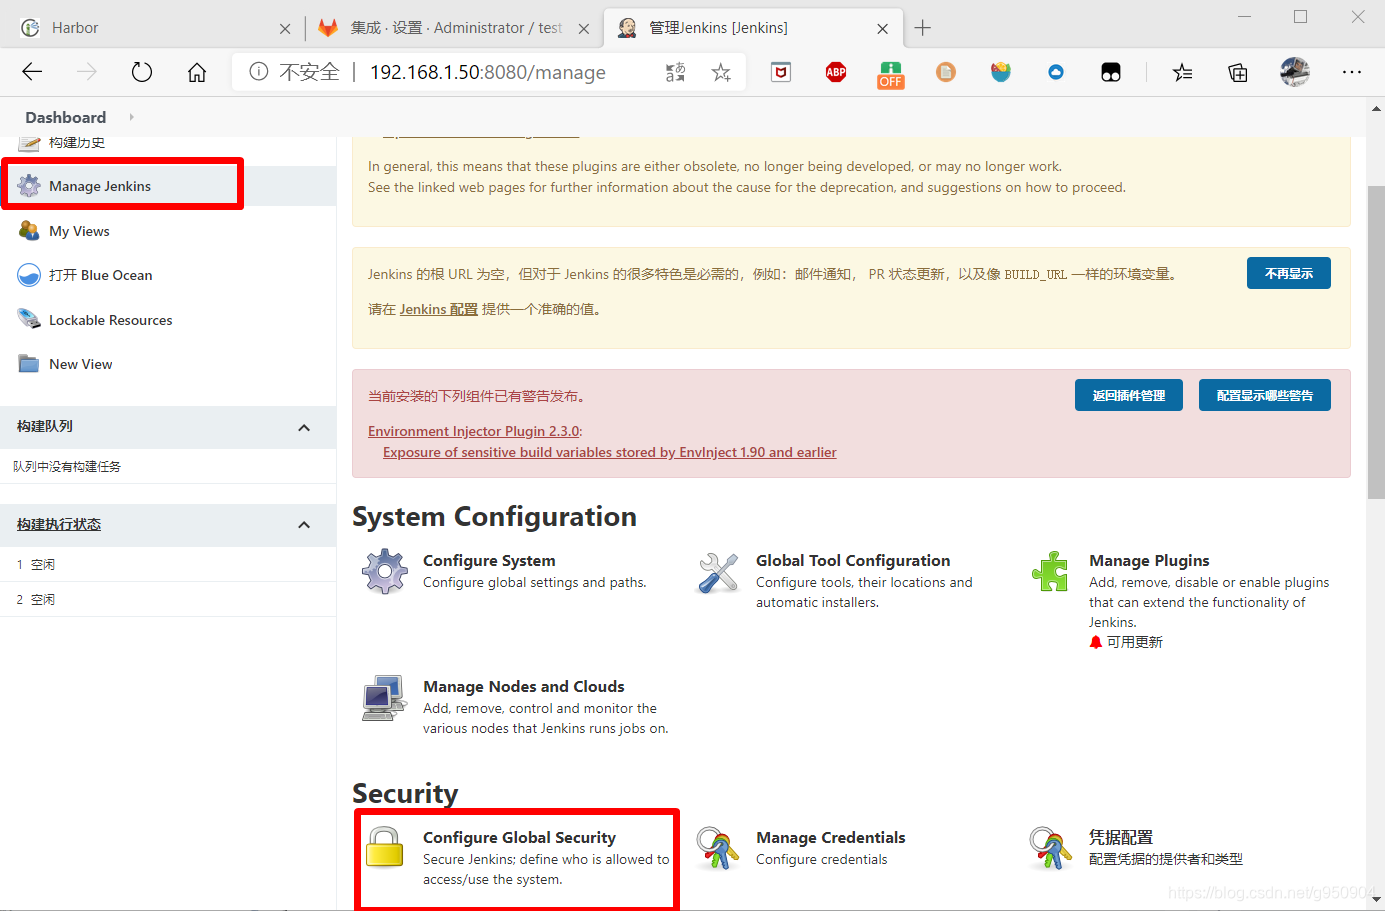Click the 构建历史 notepad icon
This screenshot has width=1385, height=911.
point(29,143)
